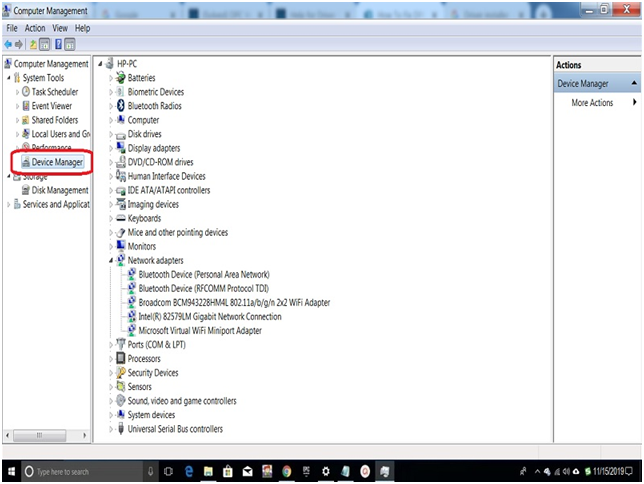Screen dimensions: 644x484
Task: Open the View menu
Action: click(x=60, y=28)
